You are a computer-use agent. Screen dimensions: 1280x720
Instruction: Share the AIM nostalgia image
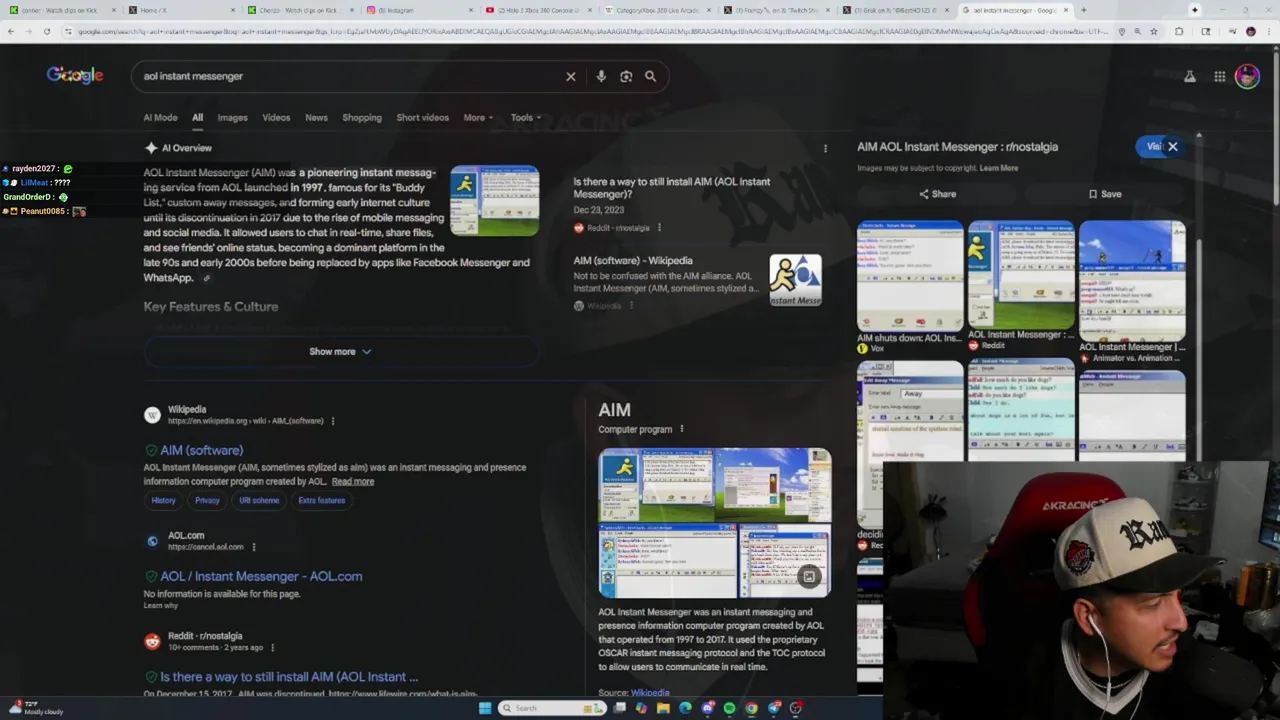(938, 194)
